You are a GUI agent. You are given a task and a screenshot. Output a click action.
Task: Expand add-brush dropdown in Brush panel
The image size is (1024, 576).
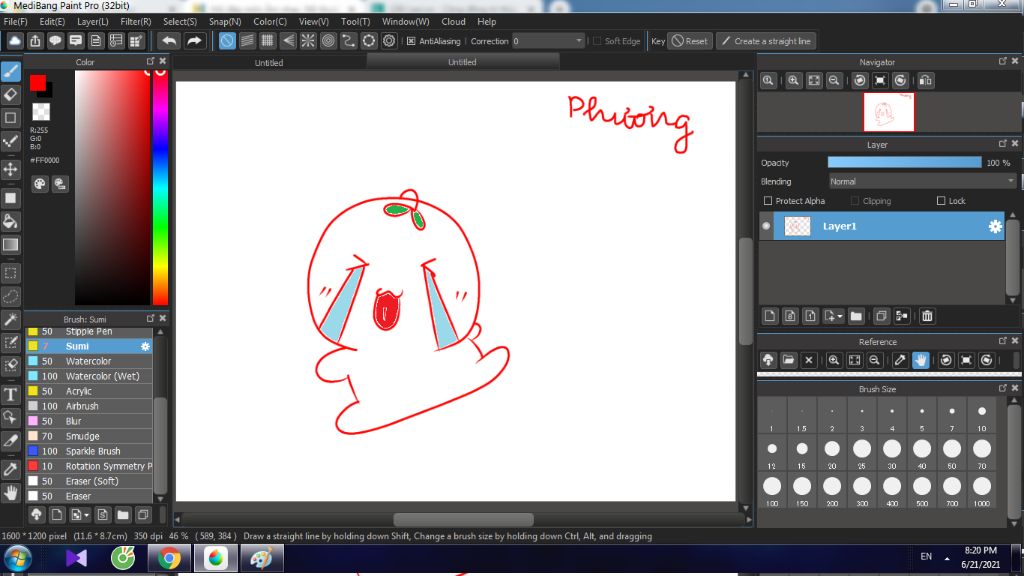86,515
